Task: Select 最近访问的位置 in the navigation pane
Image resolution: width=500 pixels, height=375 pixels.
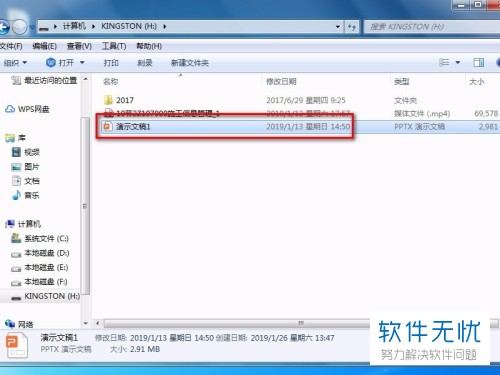Action: click(x=50, y=80)
